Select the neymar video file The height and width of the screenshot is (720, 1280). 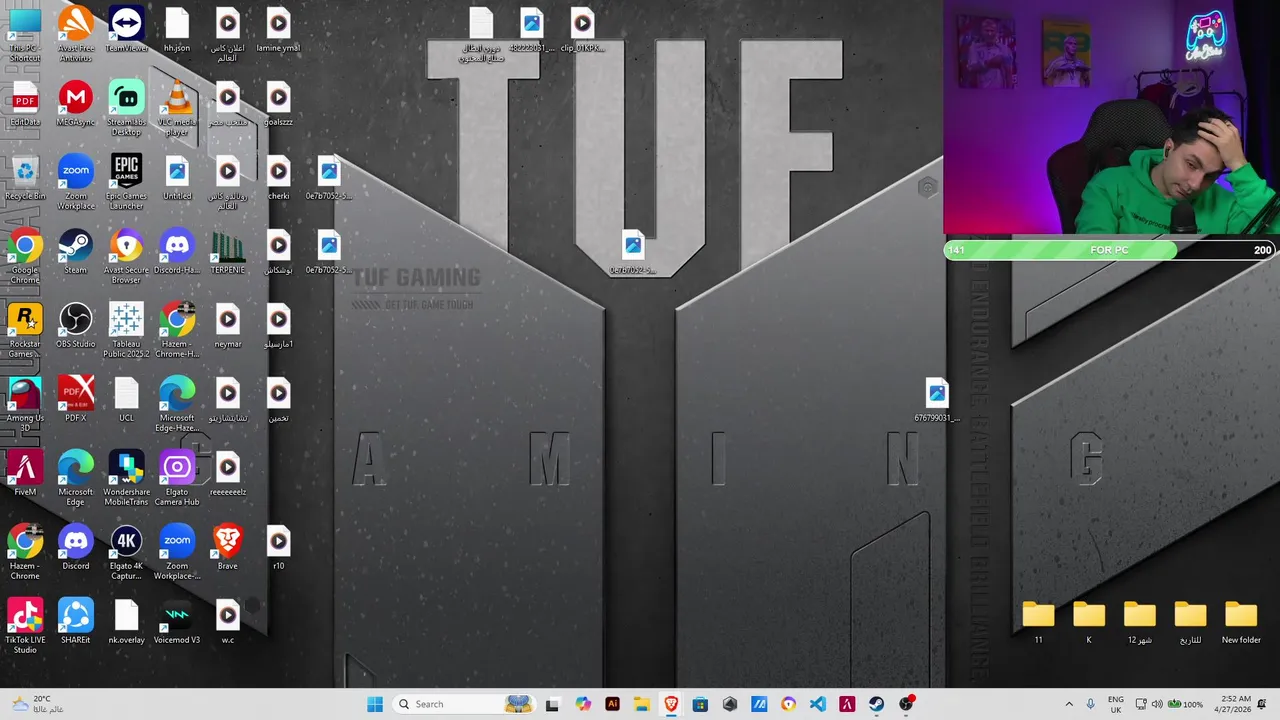tap(228, 326)
